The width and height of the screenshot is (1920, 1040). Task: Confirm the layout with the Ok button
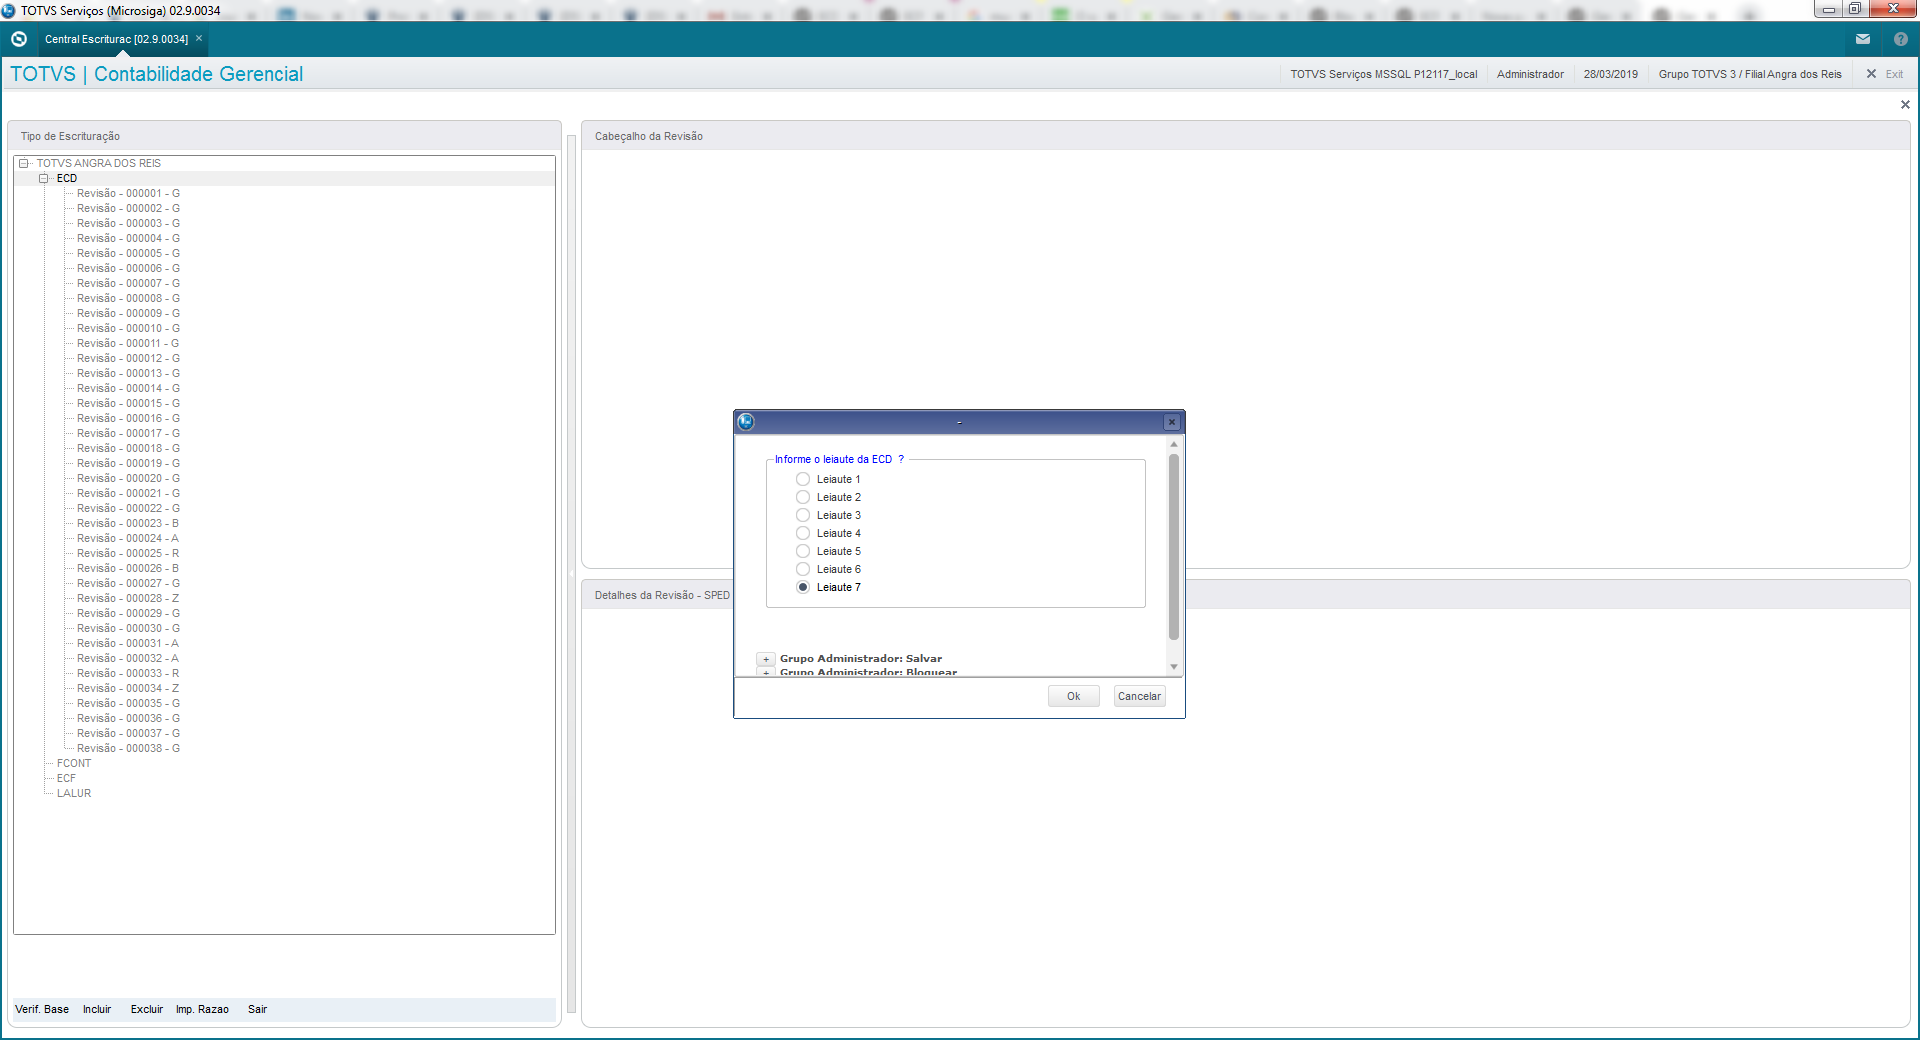[1073, 696]
